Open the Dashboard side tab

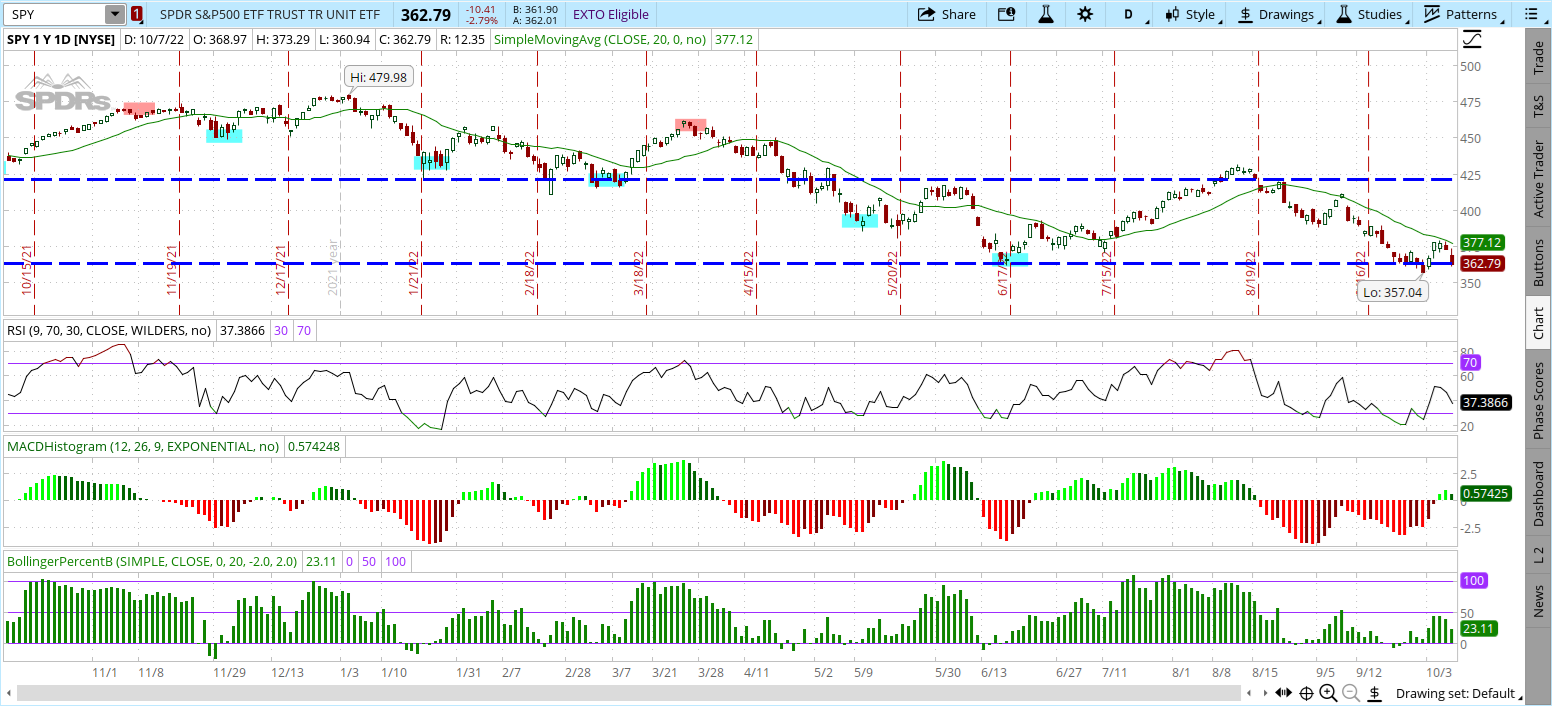tap(1539, 494)
